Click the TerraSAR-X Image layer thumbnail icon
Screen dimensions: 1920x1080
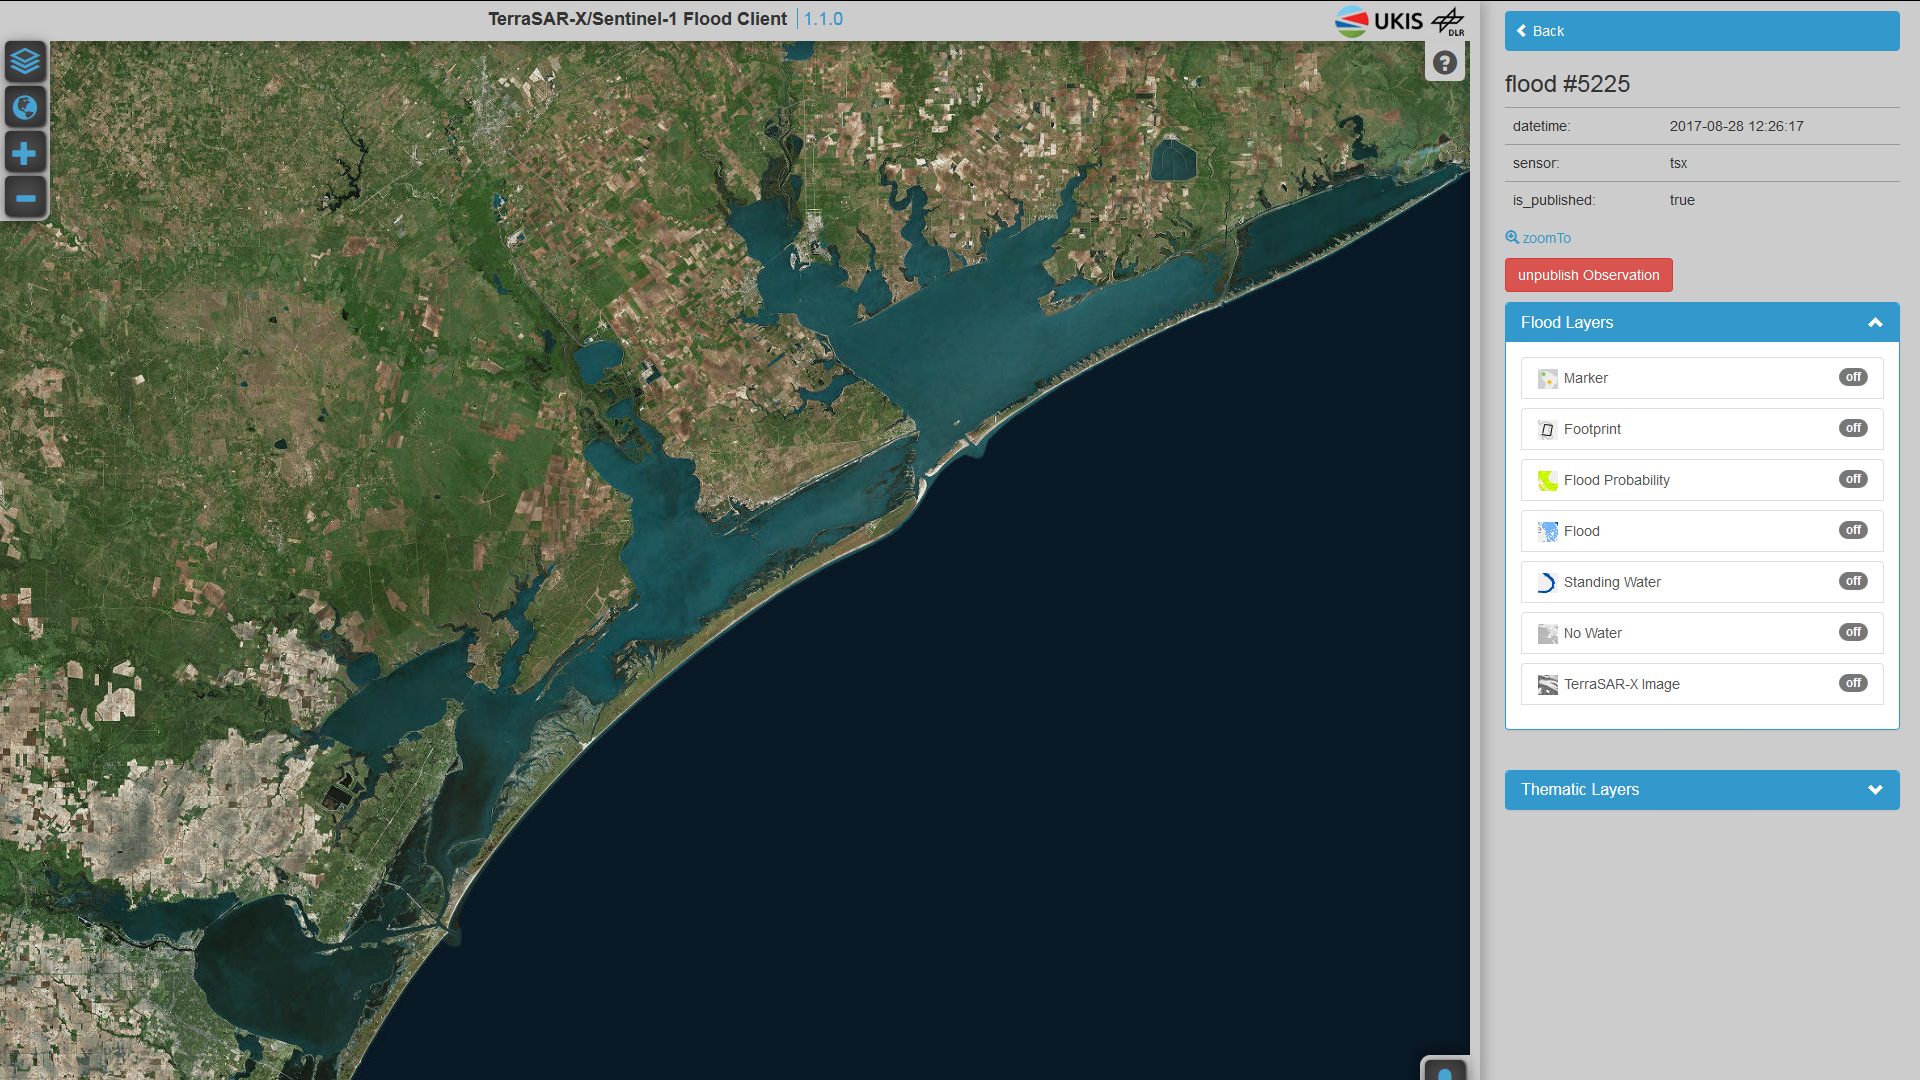(x=1547, y=685)
